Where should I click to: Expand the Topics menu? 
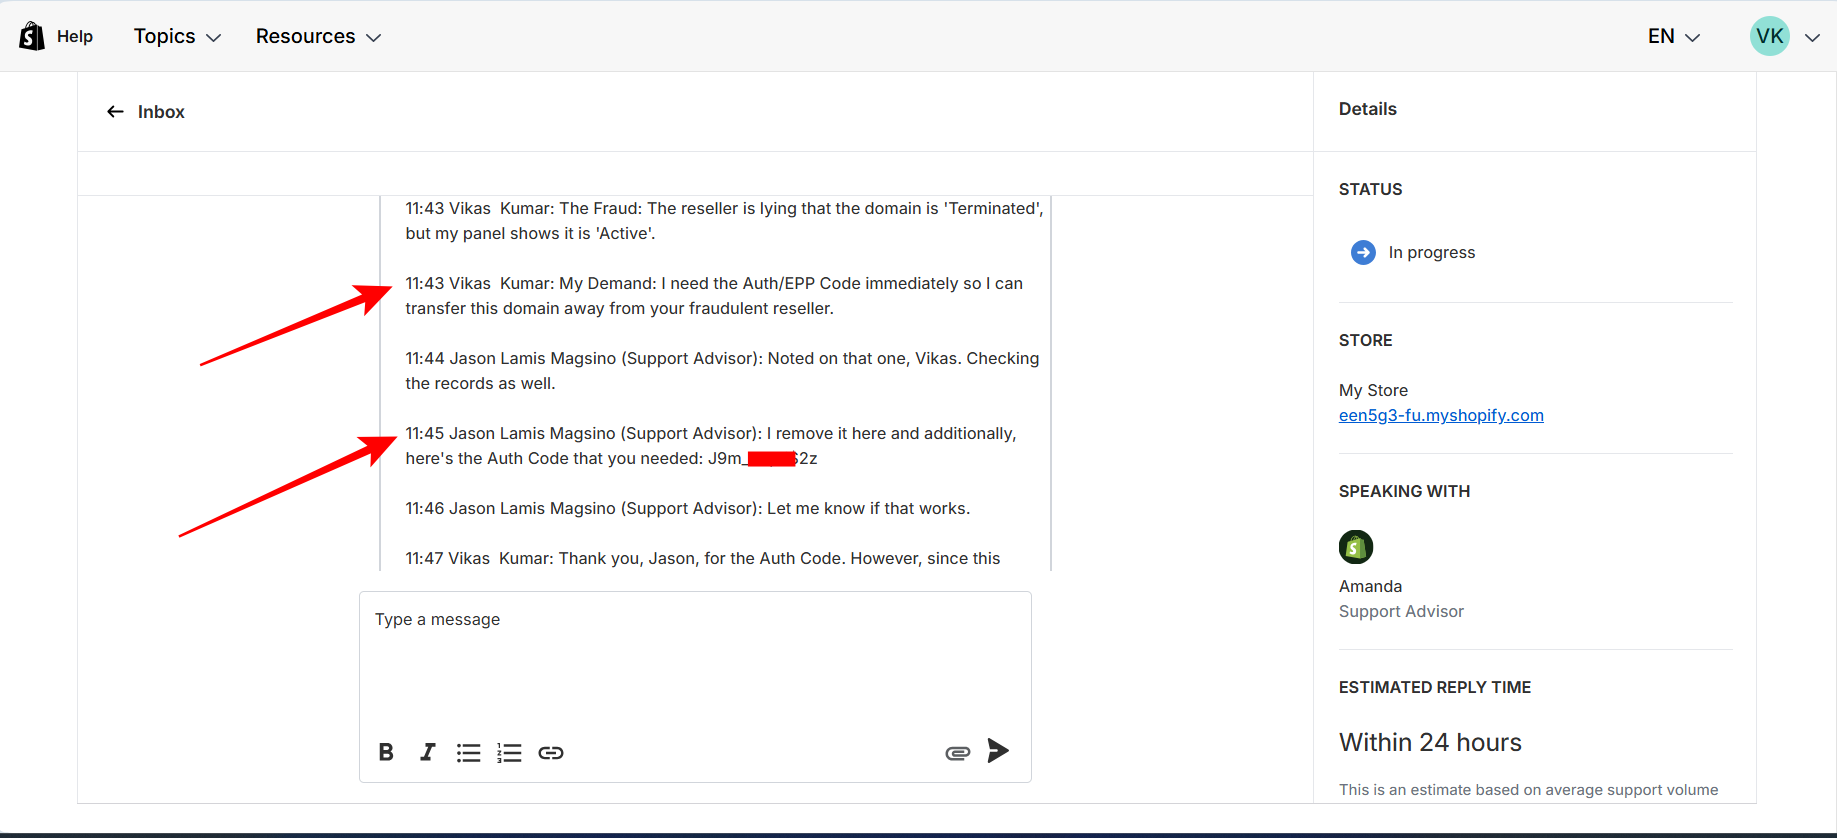[x=177, y=36]
